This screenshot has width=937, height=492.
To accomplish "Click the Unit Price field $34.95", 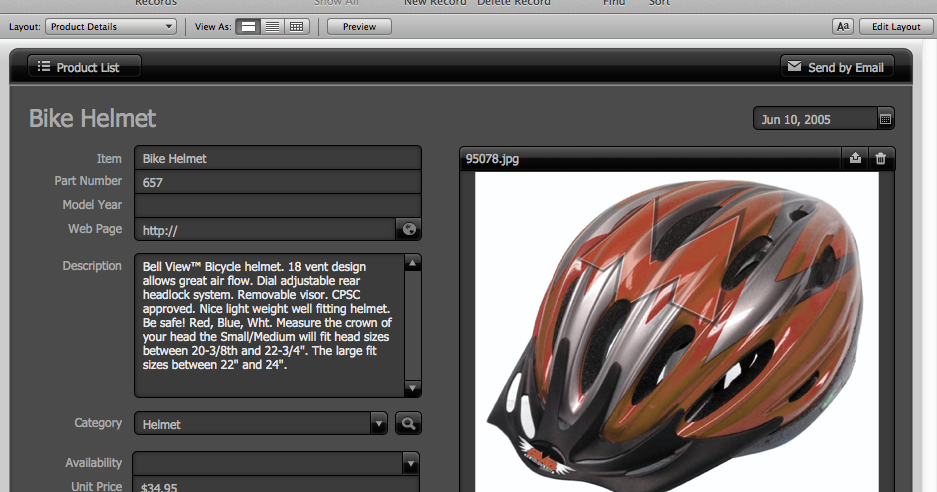I will point(275,484).
